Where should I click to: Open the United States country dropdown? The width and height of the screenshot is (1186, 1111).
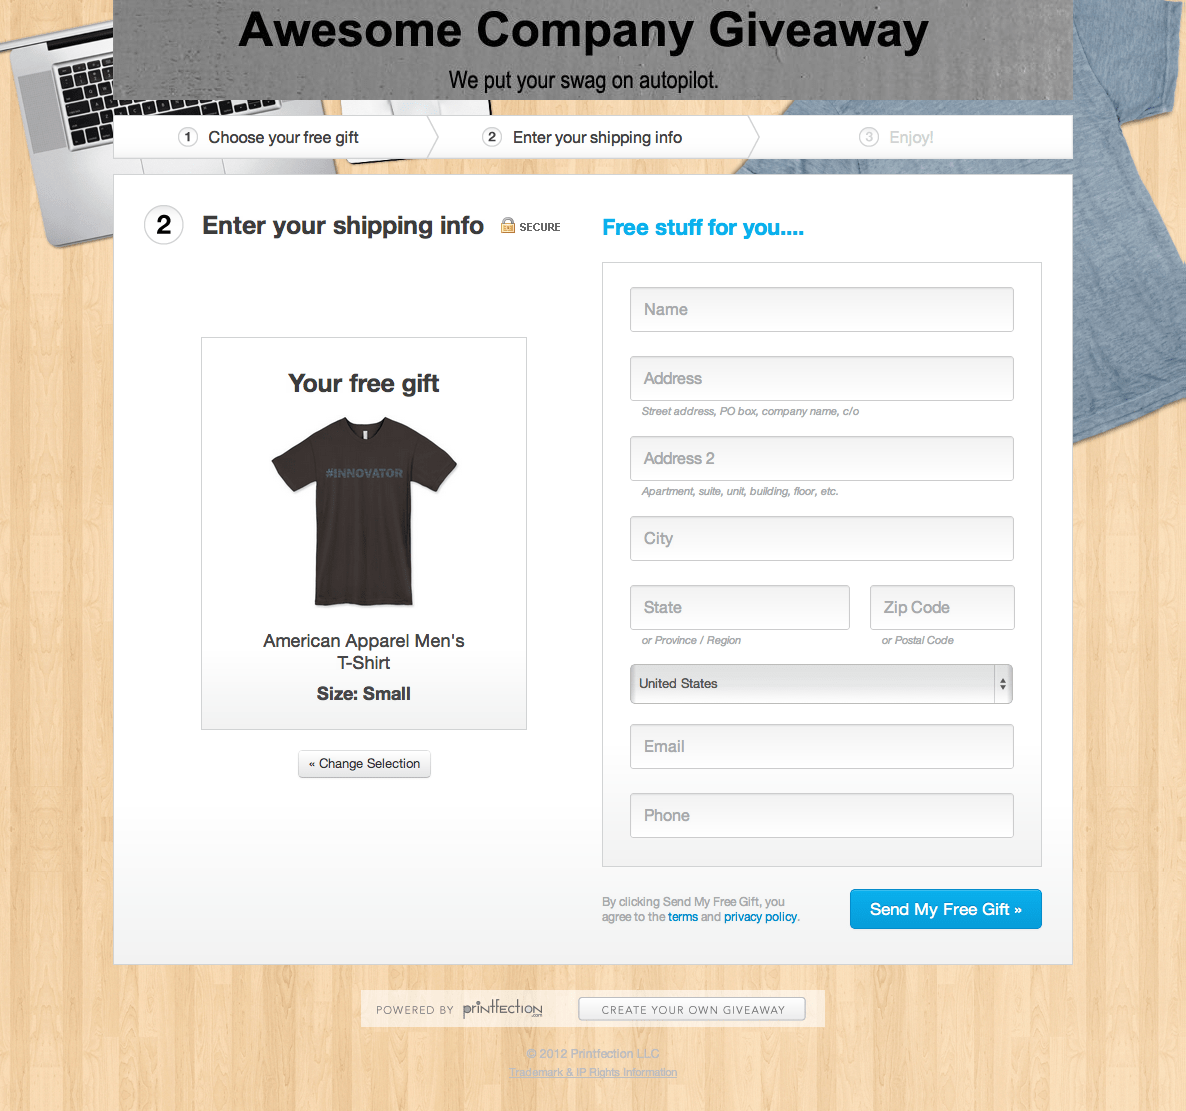click(821, 684)
